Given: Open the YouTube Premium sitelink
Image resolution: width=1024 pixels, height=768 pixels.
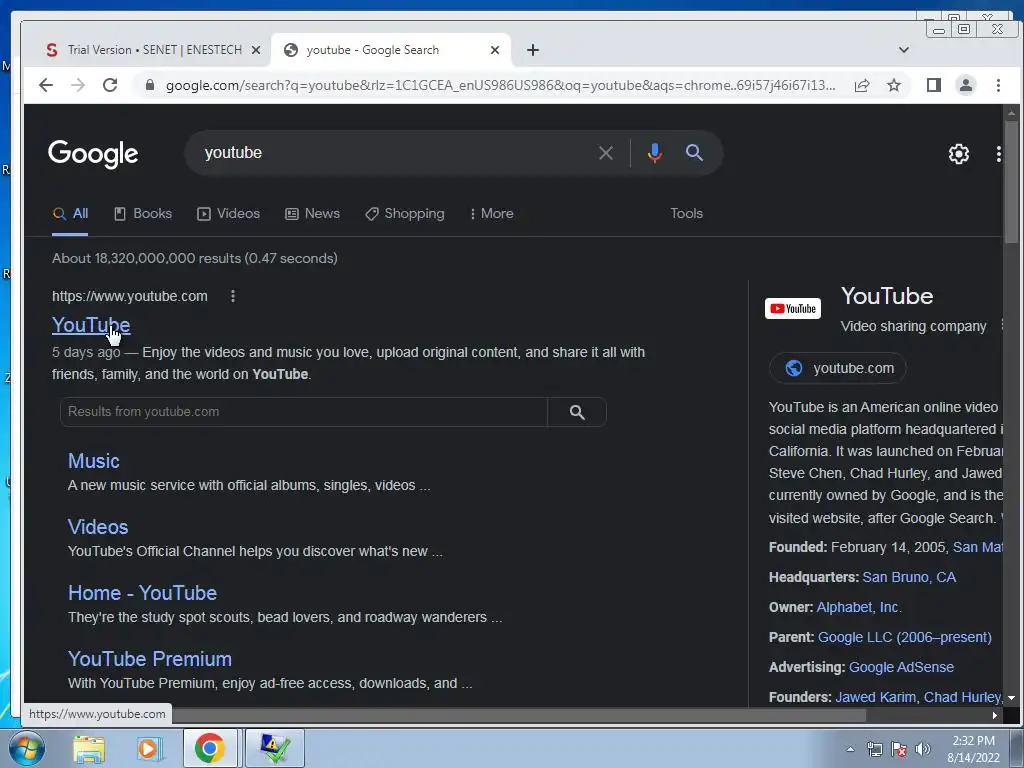Looking at the screenshot, I should 150,659.
